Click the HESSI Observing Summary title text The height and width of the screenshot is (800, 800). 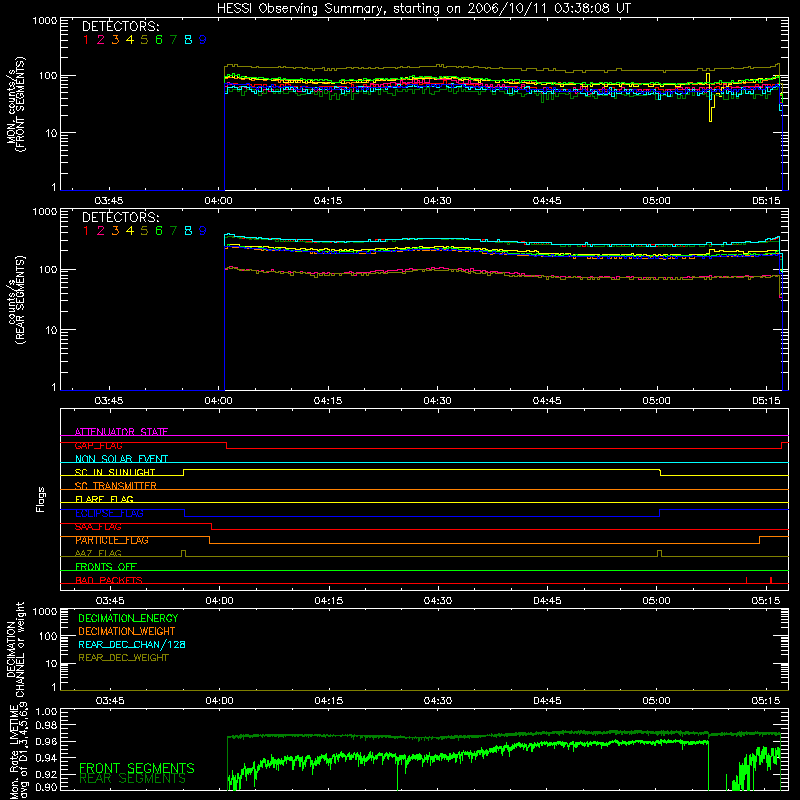[424, 8]
